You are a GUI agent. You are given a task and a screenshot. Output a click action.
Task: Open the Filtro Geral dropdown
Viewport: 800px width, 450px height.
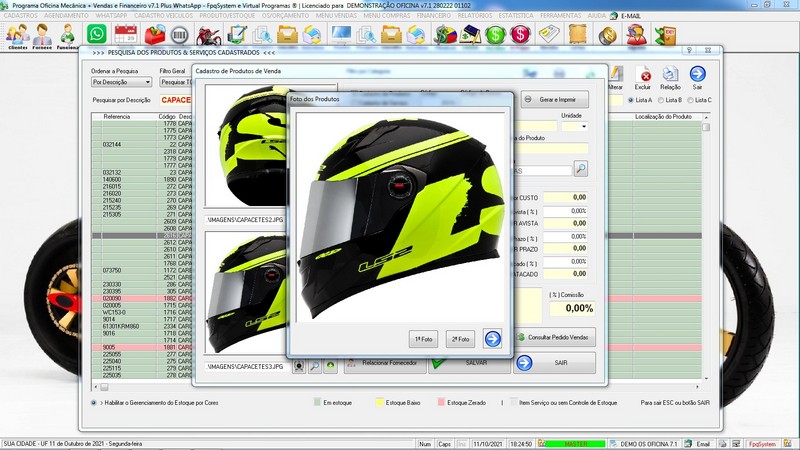[x=176, y=82]
